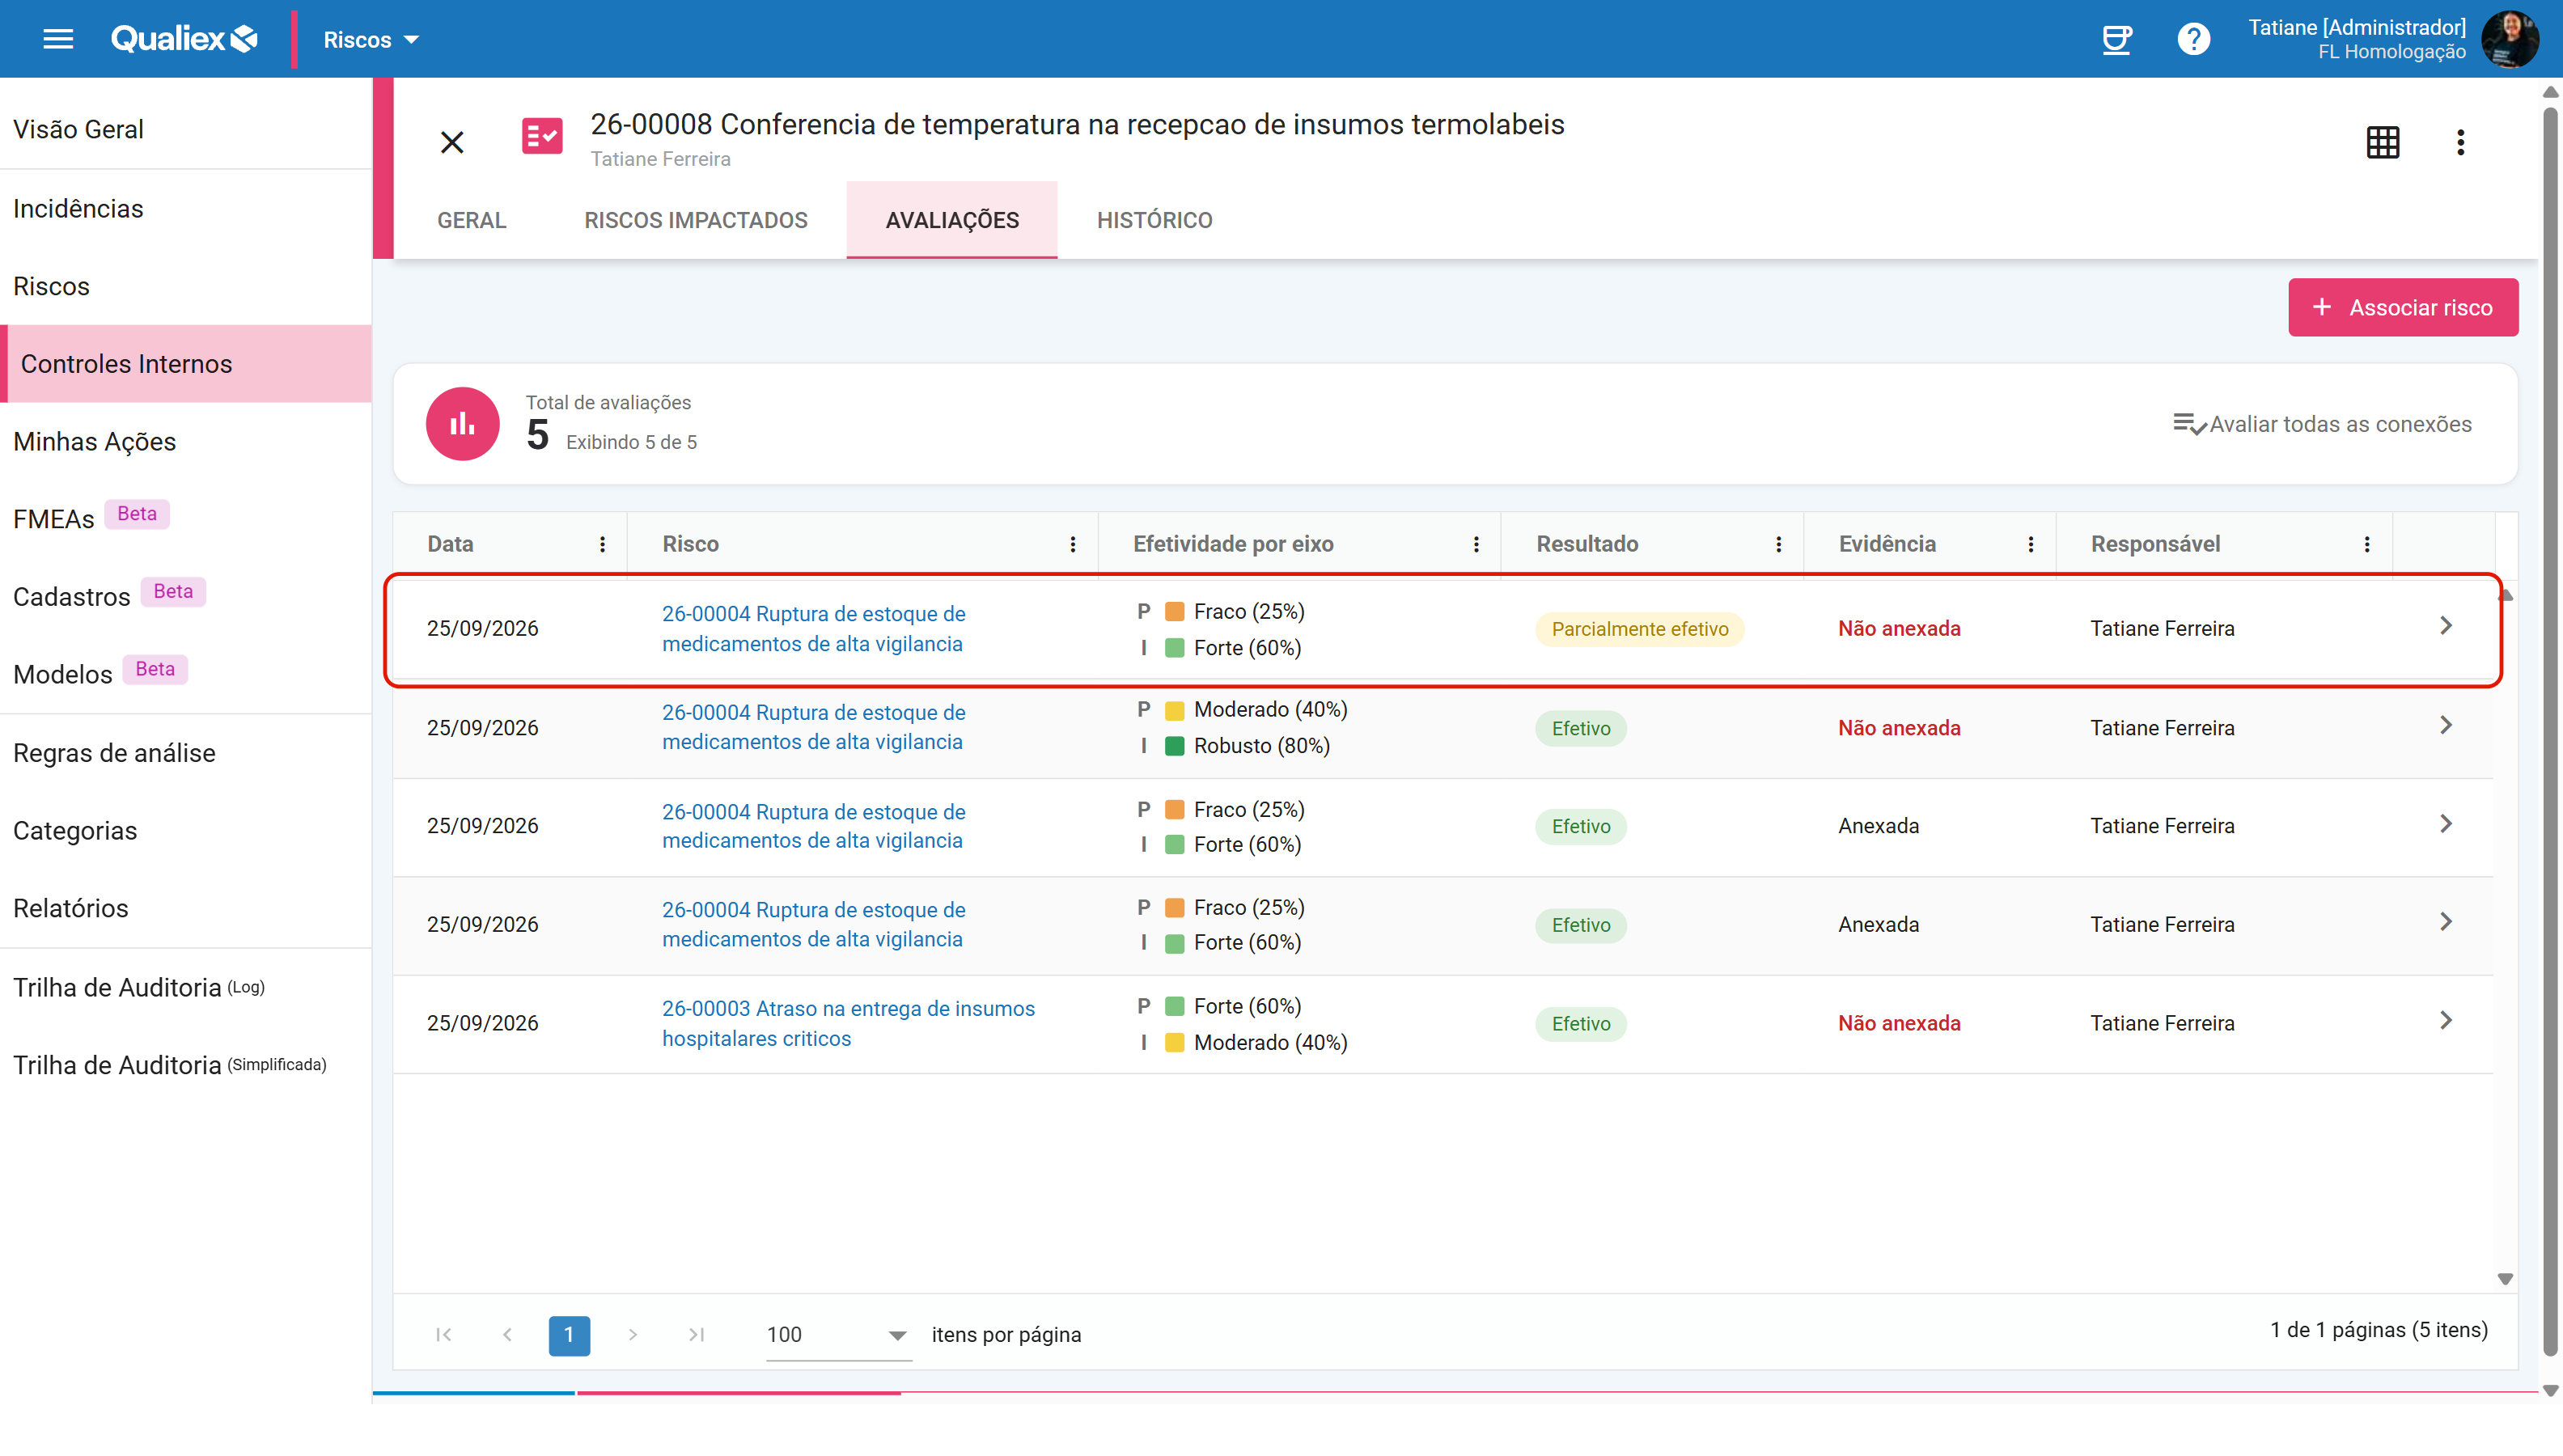This screenshot has width=2563, height=1456.
Task: Open Visão Geral in sidebar
Action: coord(186,129)
